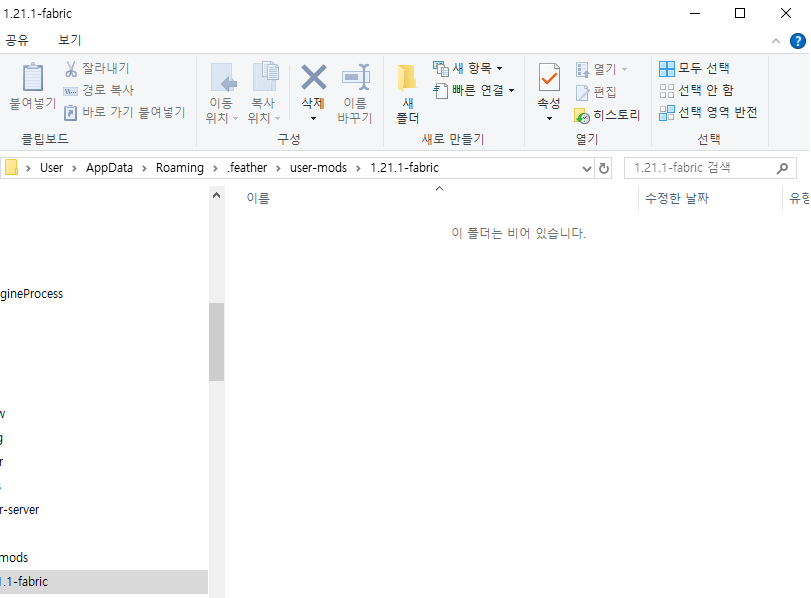Click 선택 안 함 (Select none)
This screenshot has height=598, width=811.
pos(696,91)
